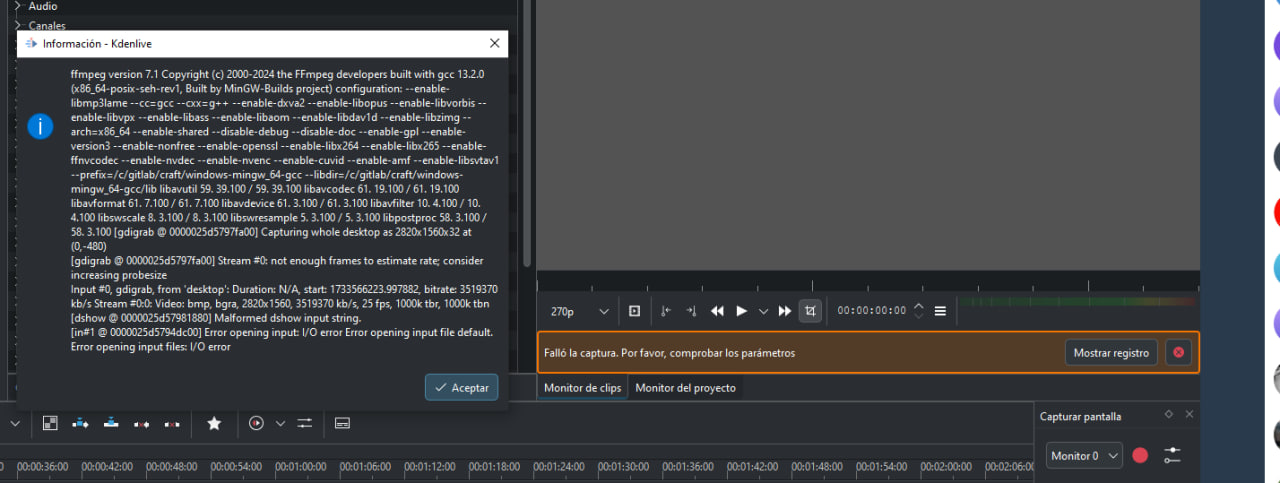Viewport: 1280px width, 483px height.
Task: Click timeline ruler at 00:01:30:00
Action: (623, 466)
